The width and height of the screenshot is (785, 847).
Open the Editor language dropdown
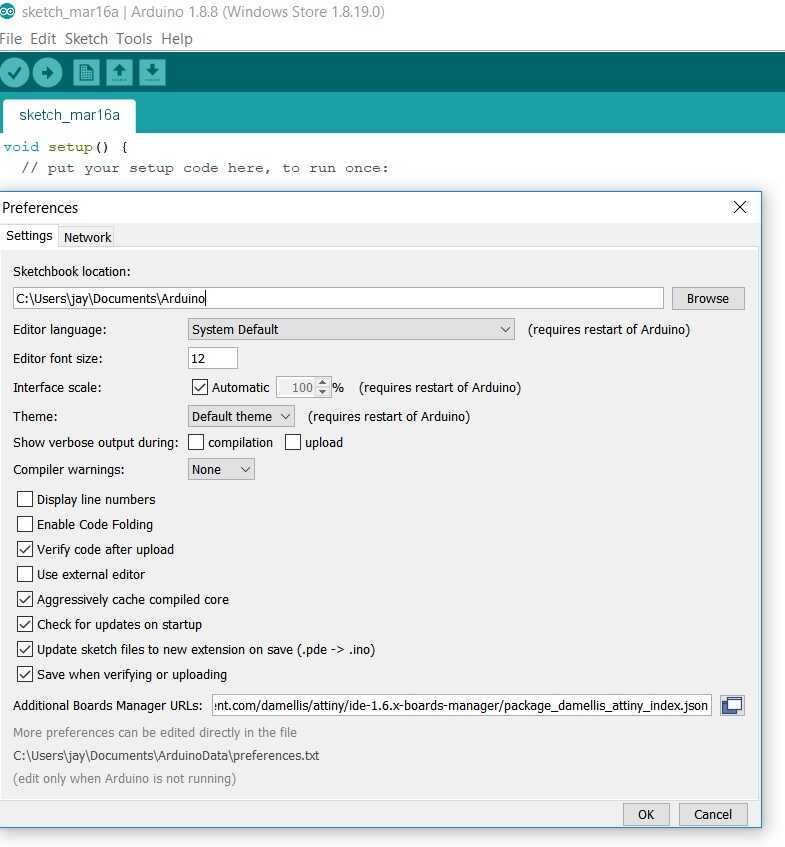[351, 329]
